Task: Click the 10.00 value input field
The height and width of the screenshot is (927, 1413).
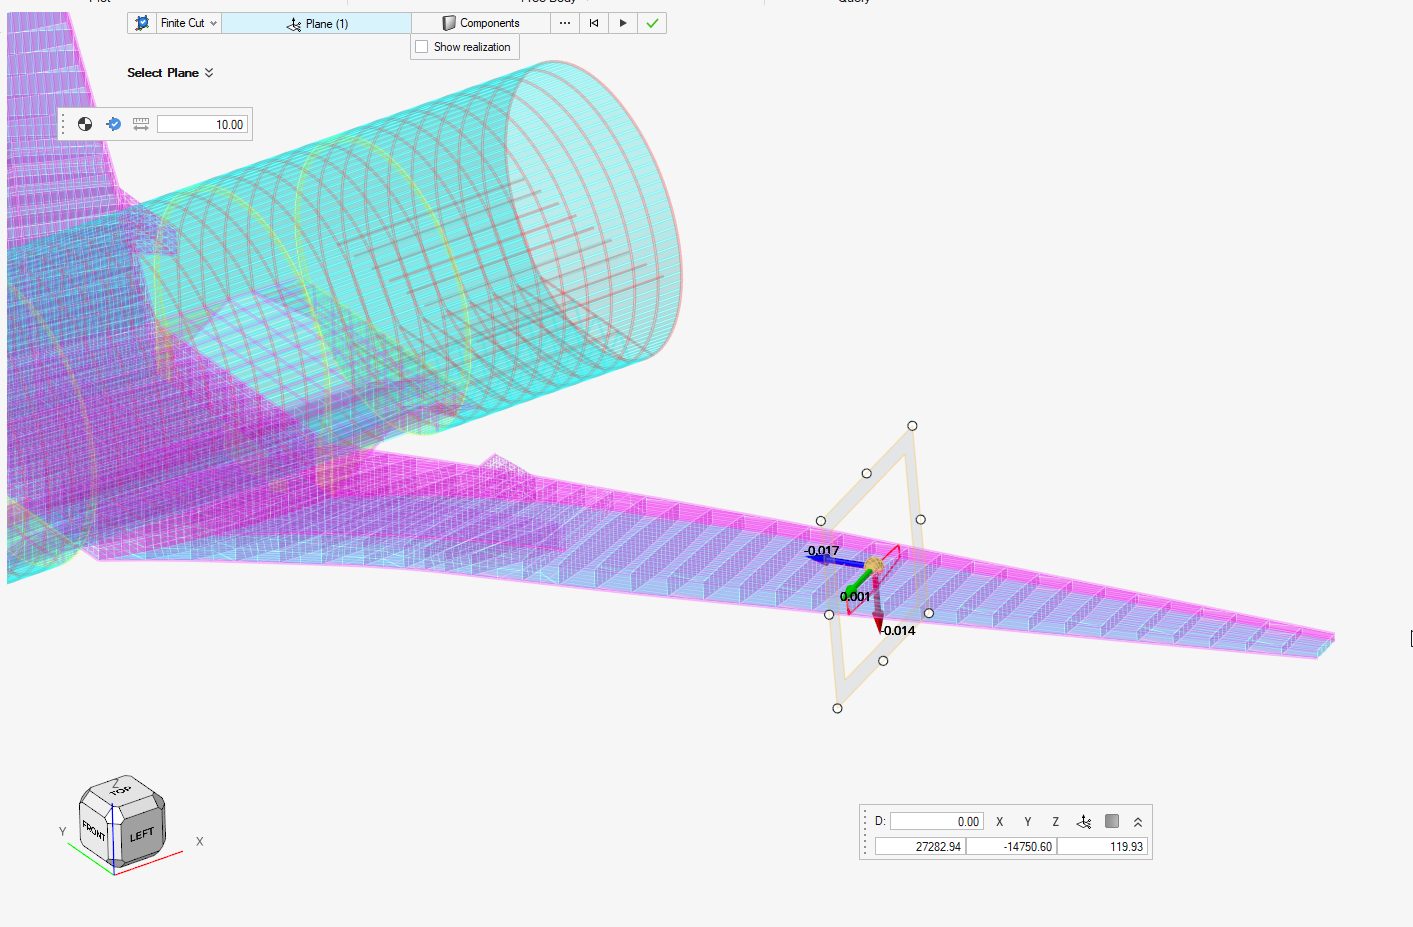Action: tap(202, 124)
